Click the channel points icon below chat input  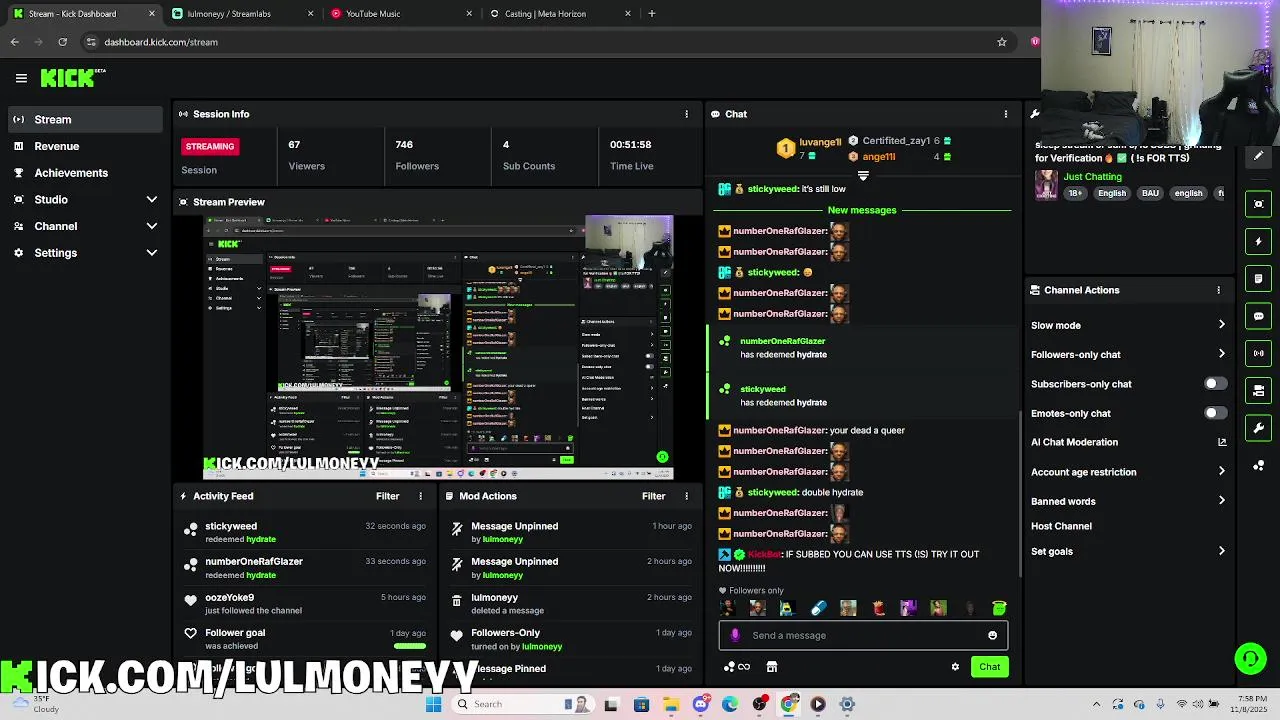(736, 667)
